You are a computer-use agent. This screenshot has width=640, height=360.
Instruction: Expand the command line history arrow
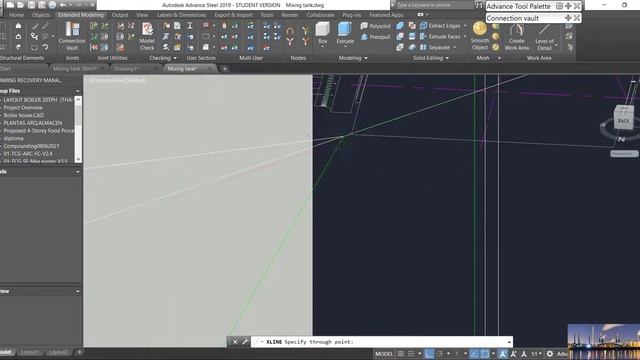(x=509, y=342)
